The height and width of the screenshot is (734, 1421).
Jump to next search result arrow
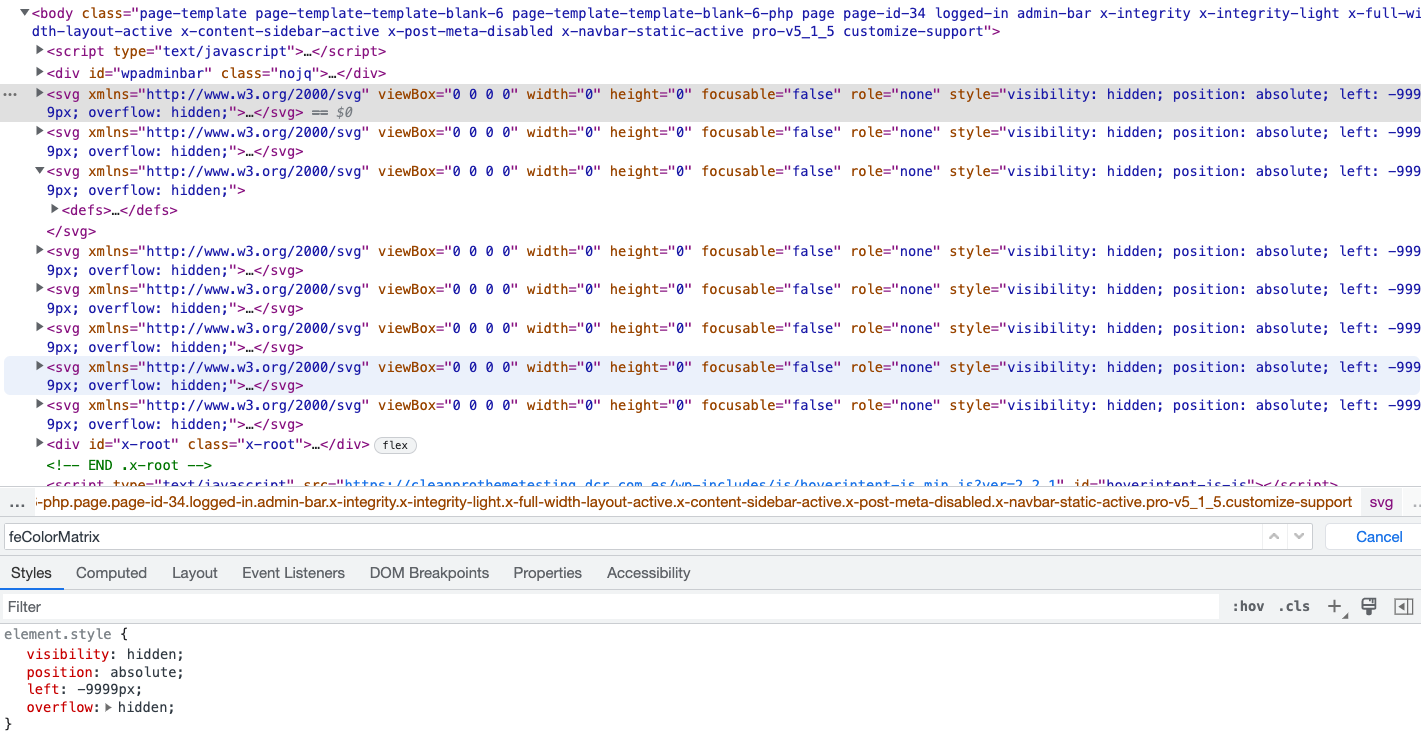point(1299,537)
